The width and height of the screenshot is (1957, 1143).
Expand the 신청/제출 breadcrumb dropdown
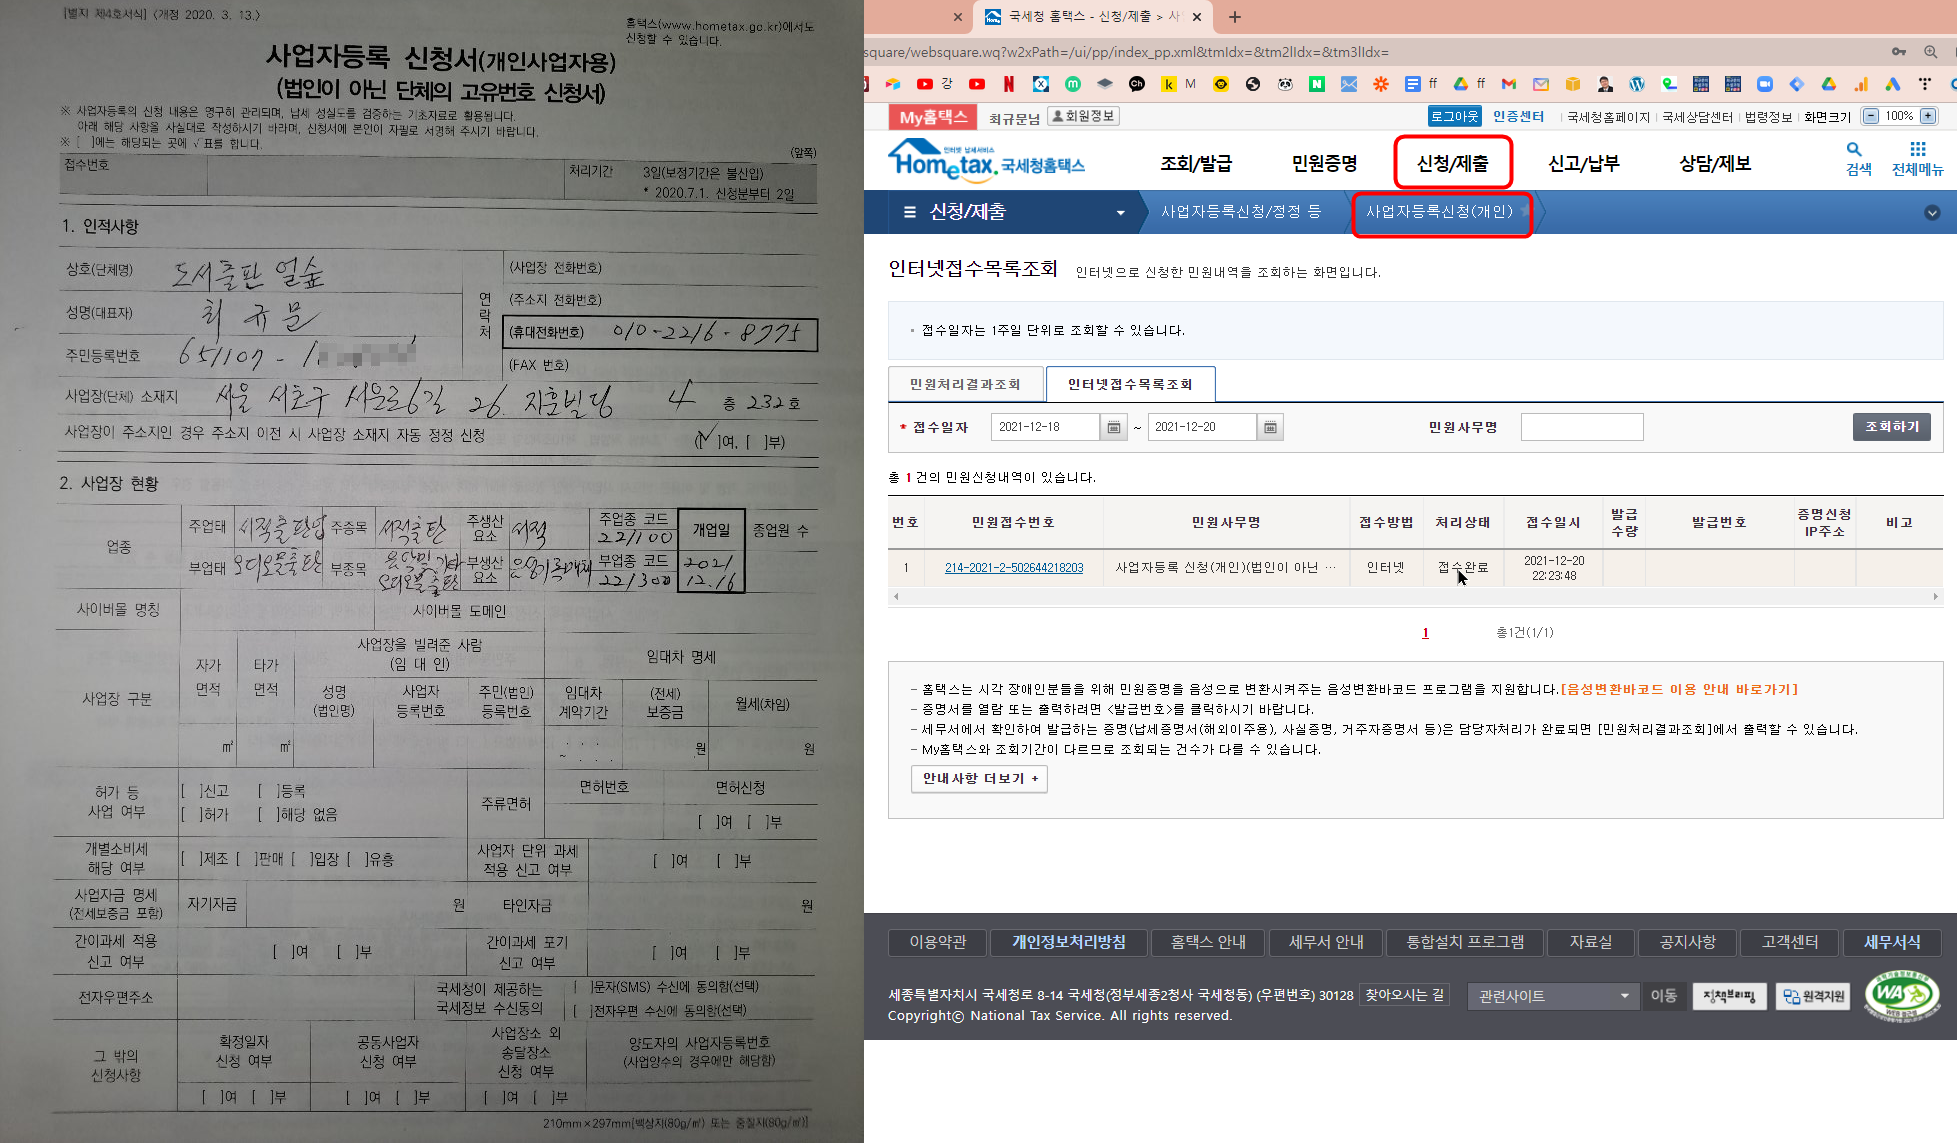pyautogui.click(x=1120, y=212)
